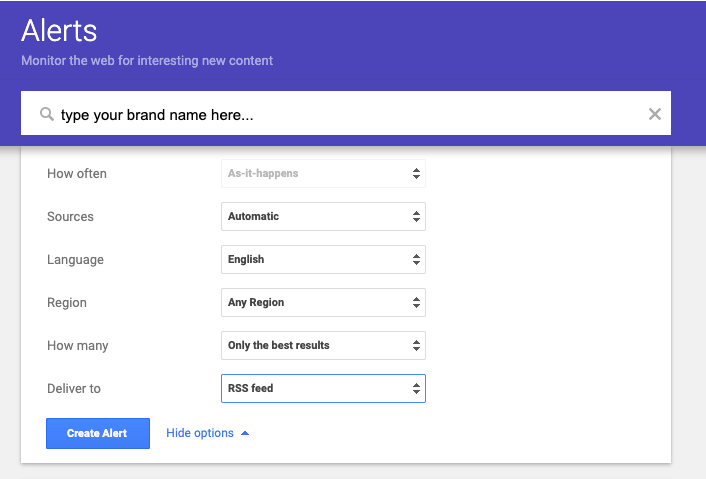The width and height of the screenshot is (706, 479).
Task: Select the Language label text
Action: click(x=75, y=259)
